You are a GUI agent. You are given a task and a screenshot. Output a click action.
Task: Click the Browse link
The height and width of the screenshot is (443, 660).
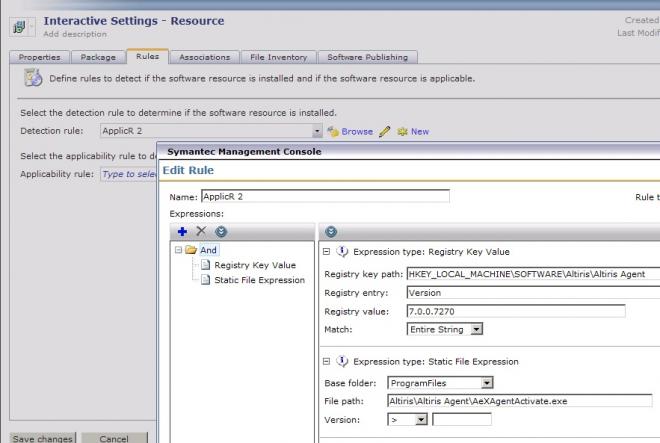(357, 132)
